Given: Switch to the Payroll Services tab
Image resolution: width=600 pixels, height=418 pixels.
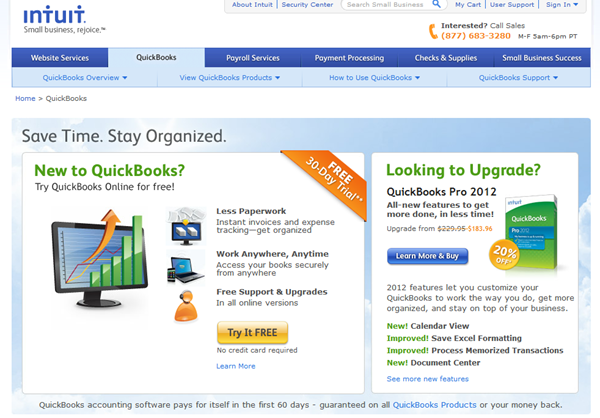Looking at the screenshot, I should coord(253,58).
